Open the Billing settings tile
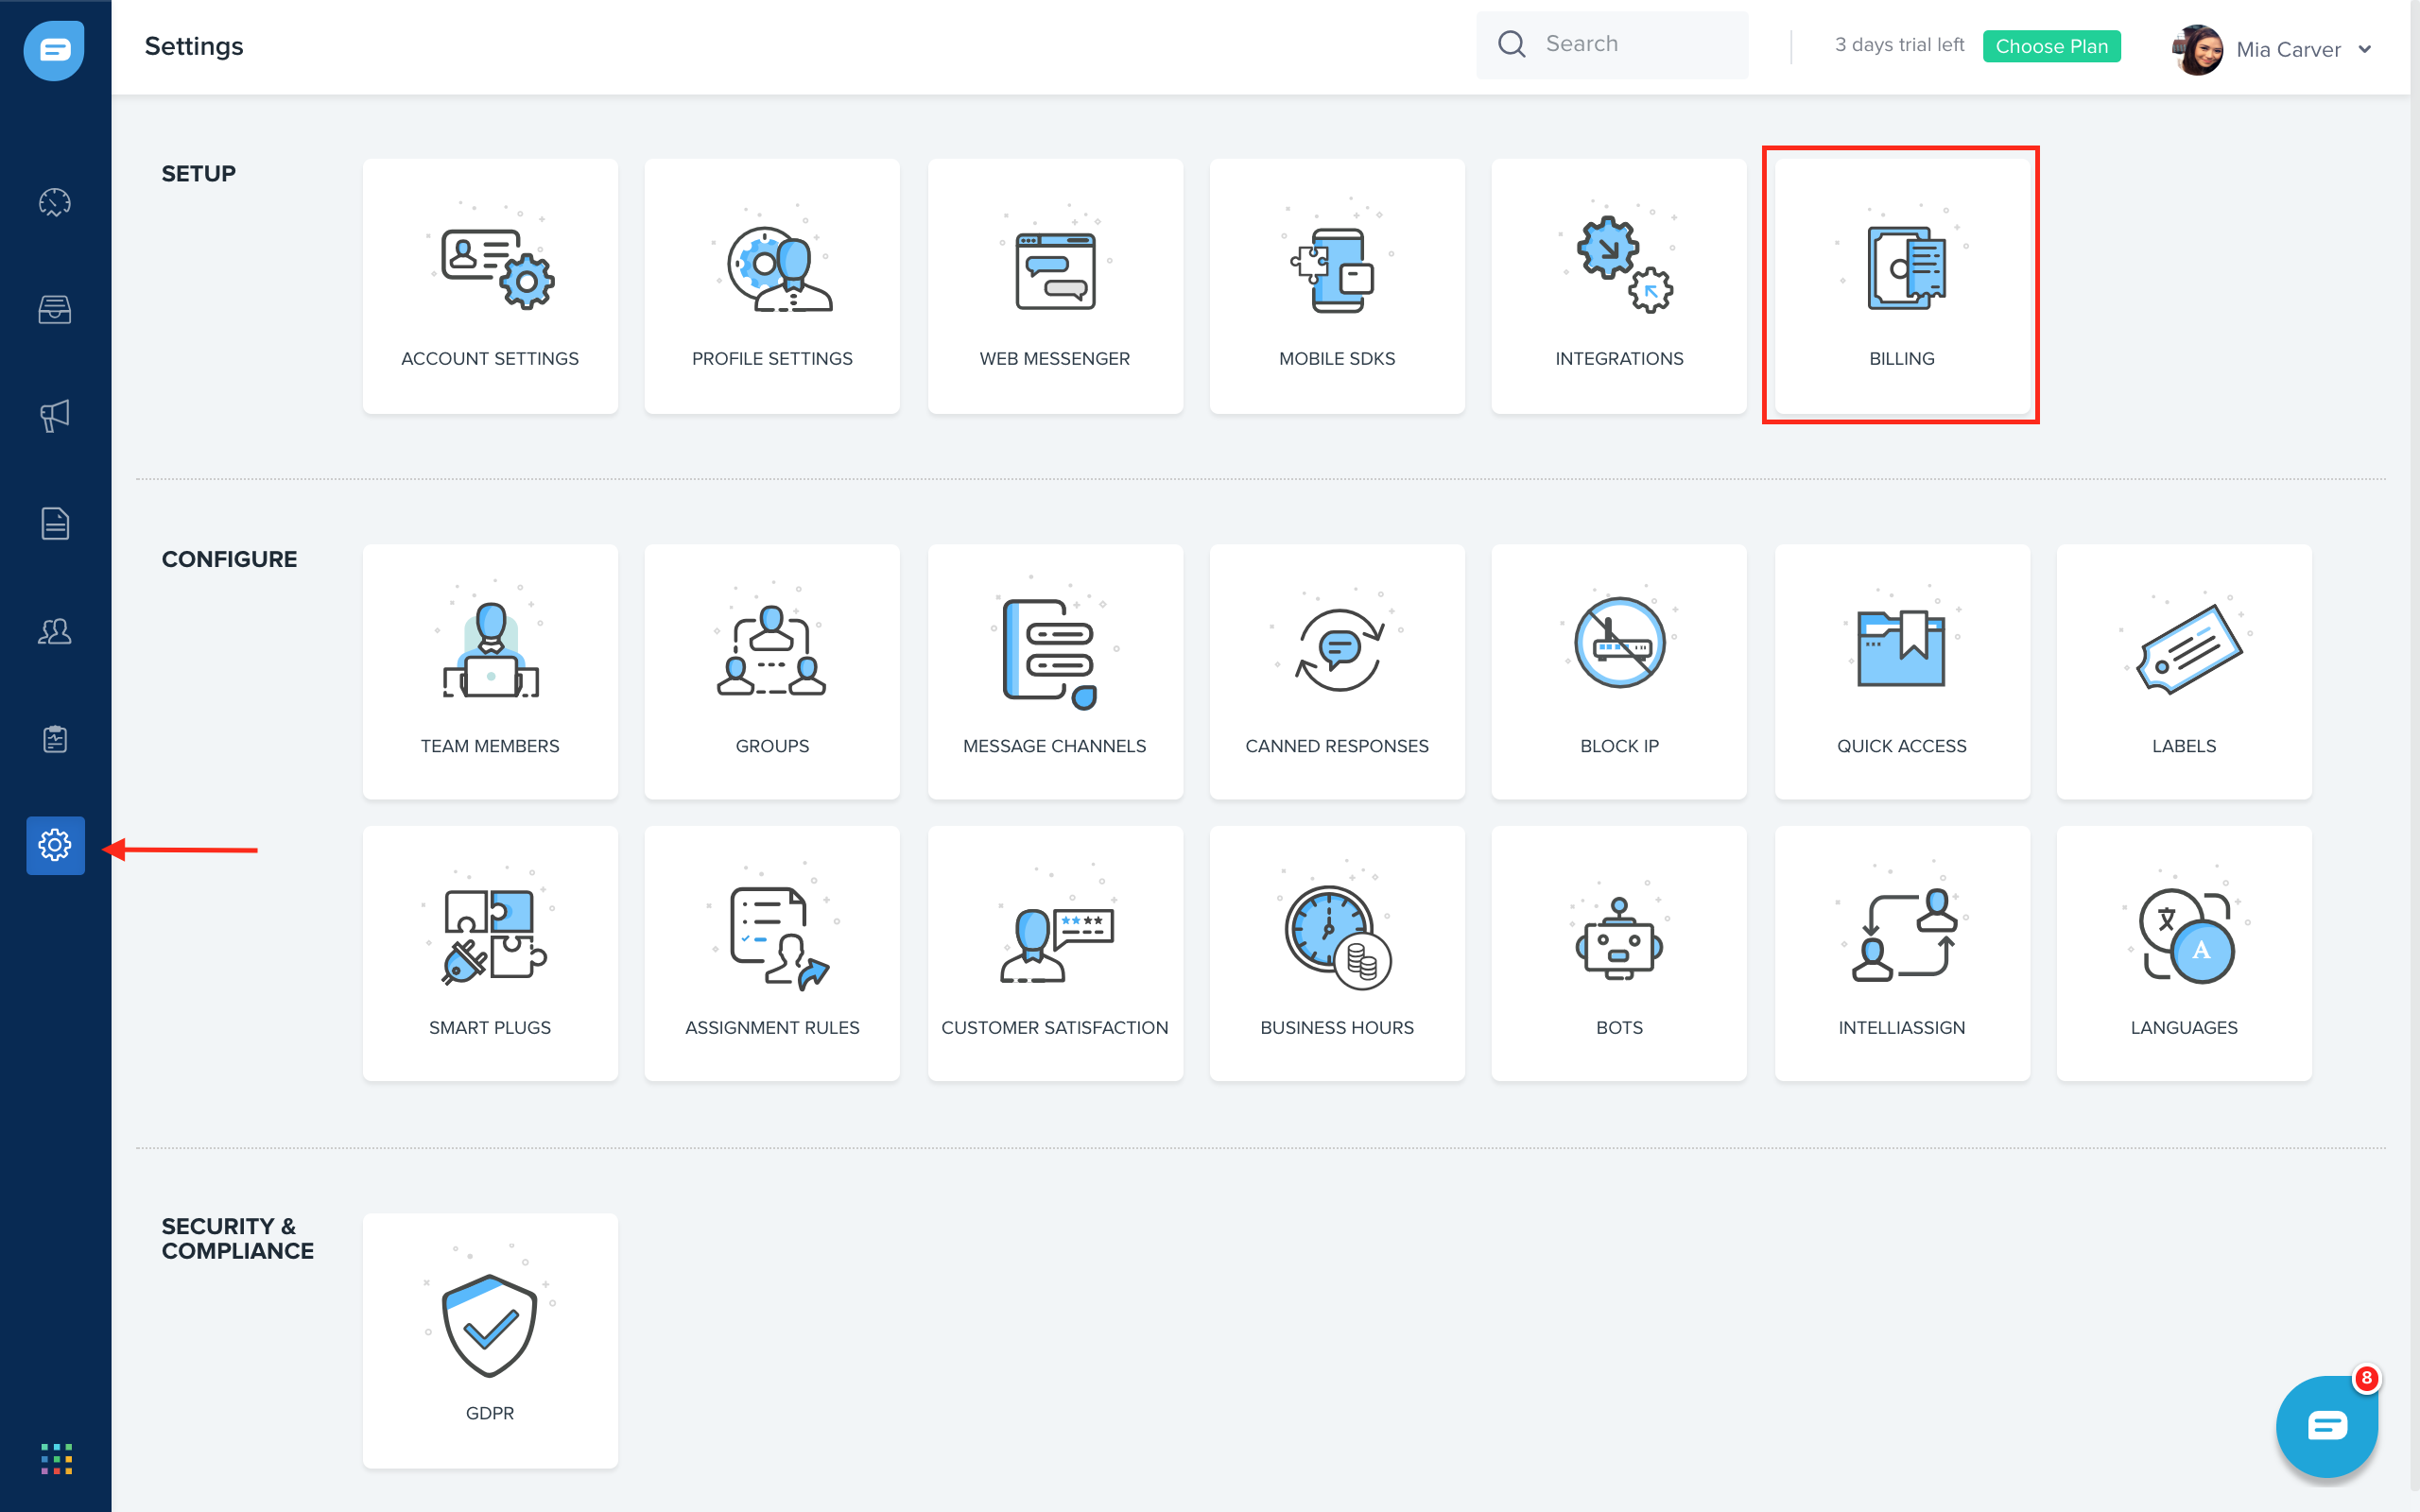Image resolution: width=2420 pixels, height=1512 pixels. [1901, 286]
